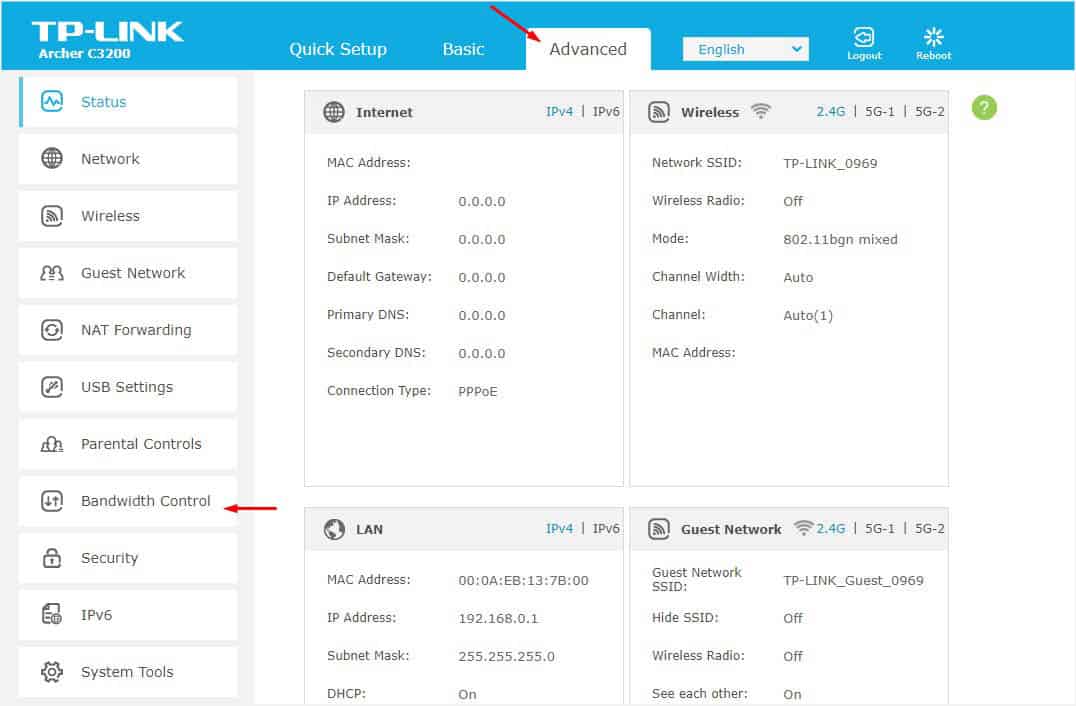Click the LAN panel globe icon
The height and width of the screenshot is (706, 1076).
(334, 529)
